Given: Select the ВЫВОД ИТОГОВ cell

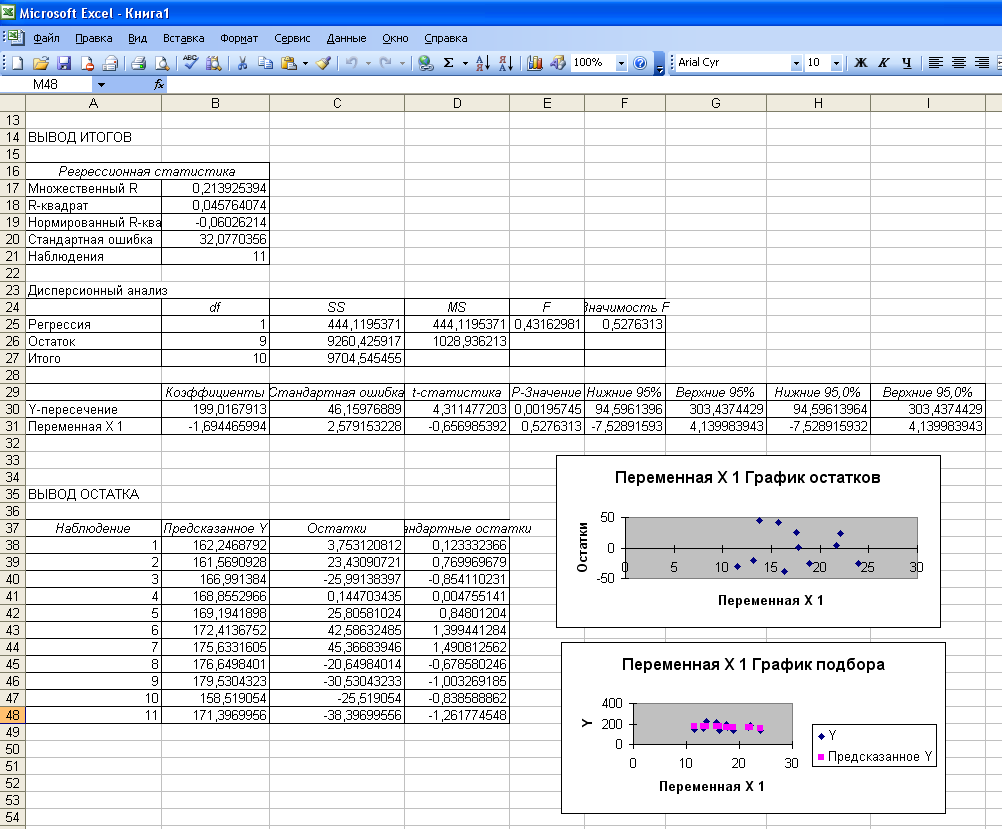Looking at the screenshot, I should pyautogui.click(x=93, y=137).
